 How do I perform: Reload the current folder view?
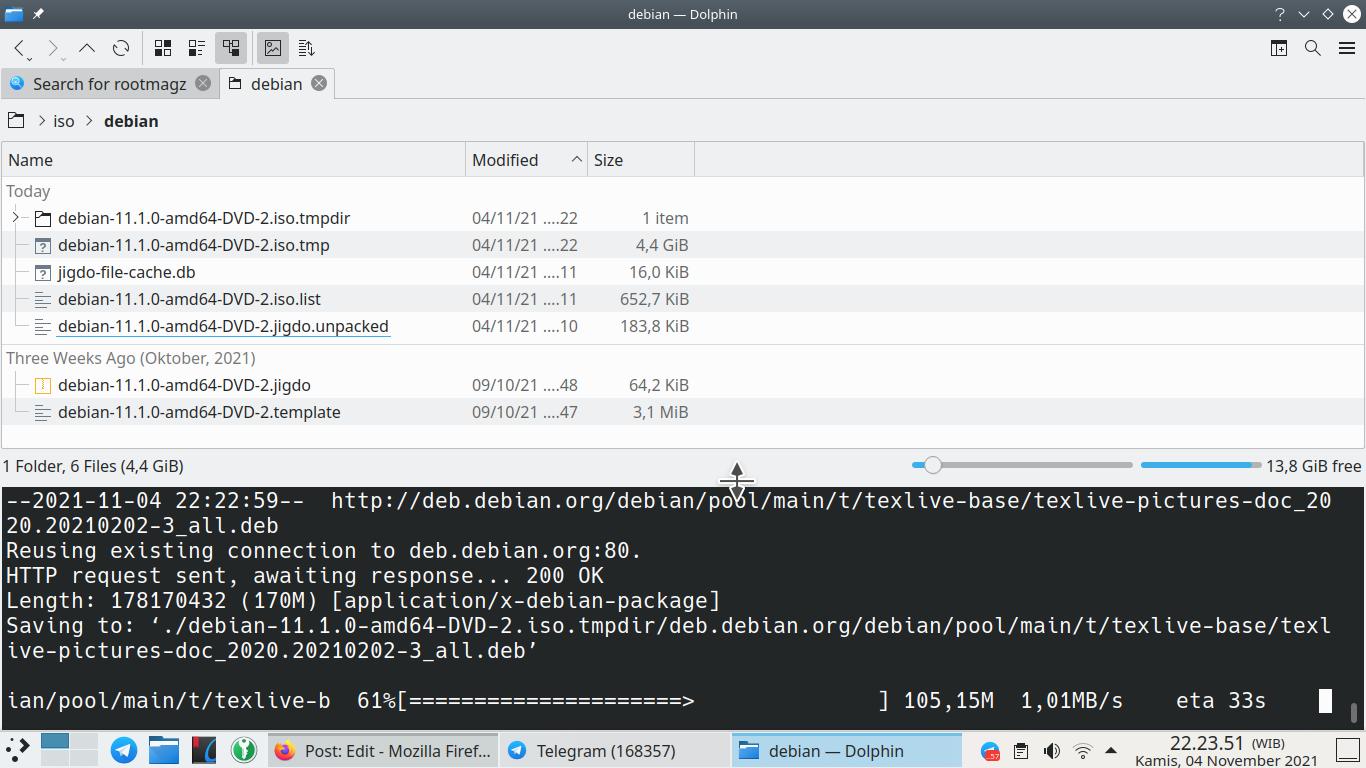[121, 47]
